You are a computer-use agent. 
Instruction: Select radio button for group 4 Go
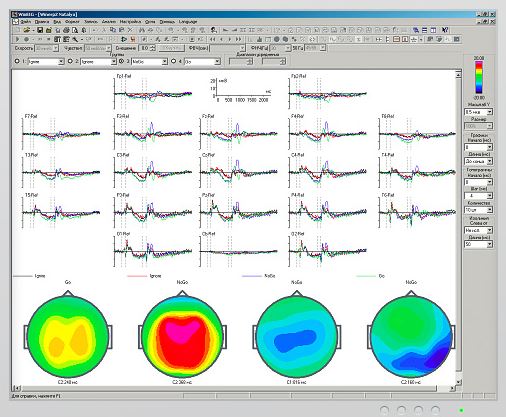pos(173,61)
